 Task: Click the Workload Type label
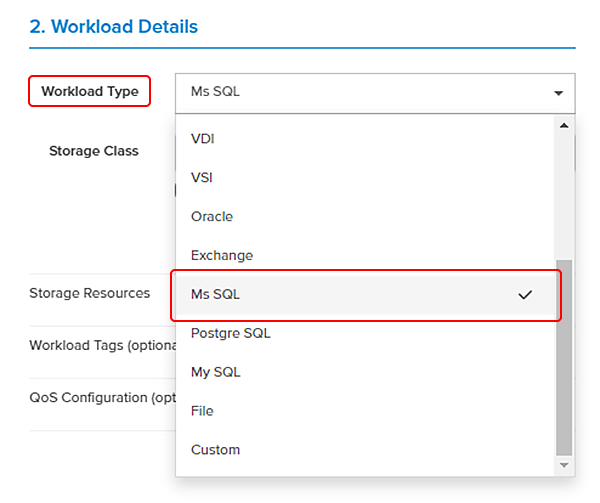tap(90, 91)
